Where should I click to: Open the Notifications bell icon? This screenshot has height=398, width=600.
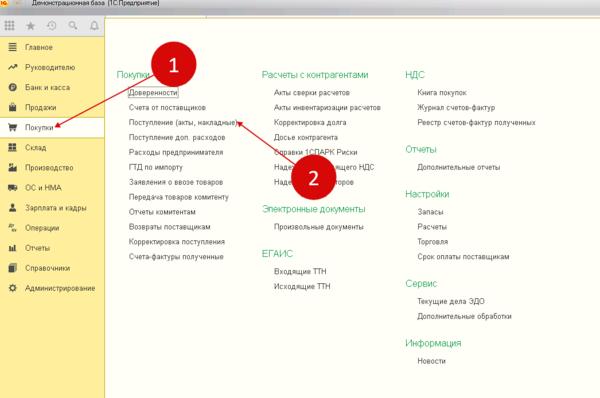click(x=94, y=26)
